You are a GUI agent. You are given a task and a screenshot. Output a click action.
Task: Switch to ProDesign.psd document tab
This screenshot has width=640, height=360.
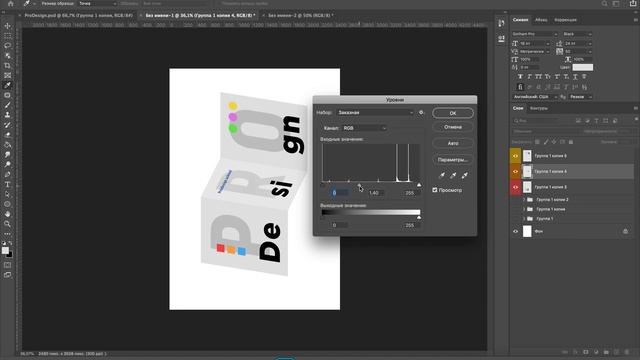coord(78,16)
